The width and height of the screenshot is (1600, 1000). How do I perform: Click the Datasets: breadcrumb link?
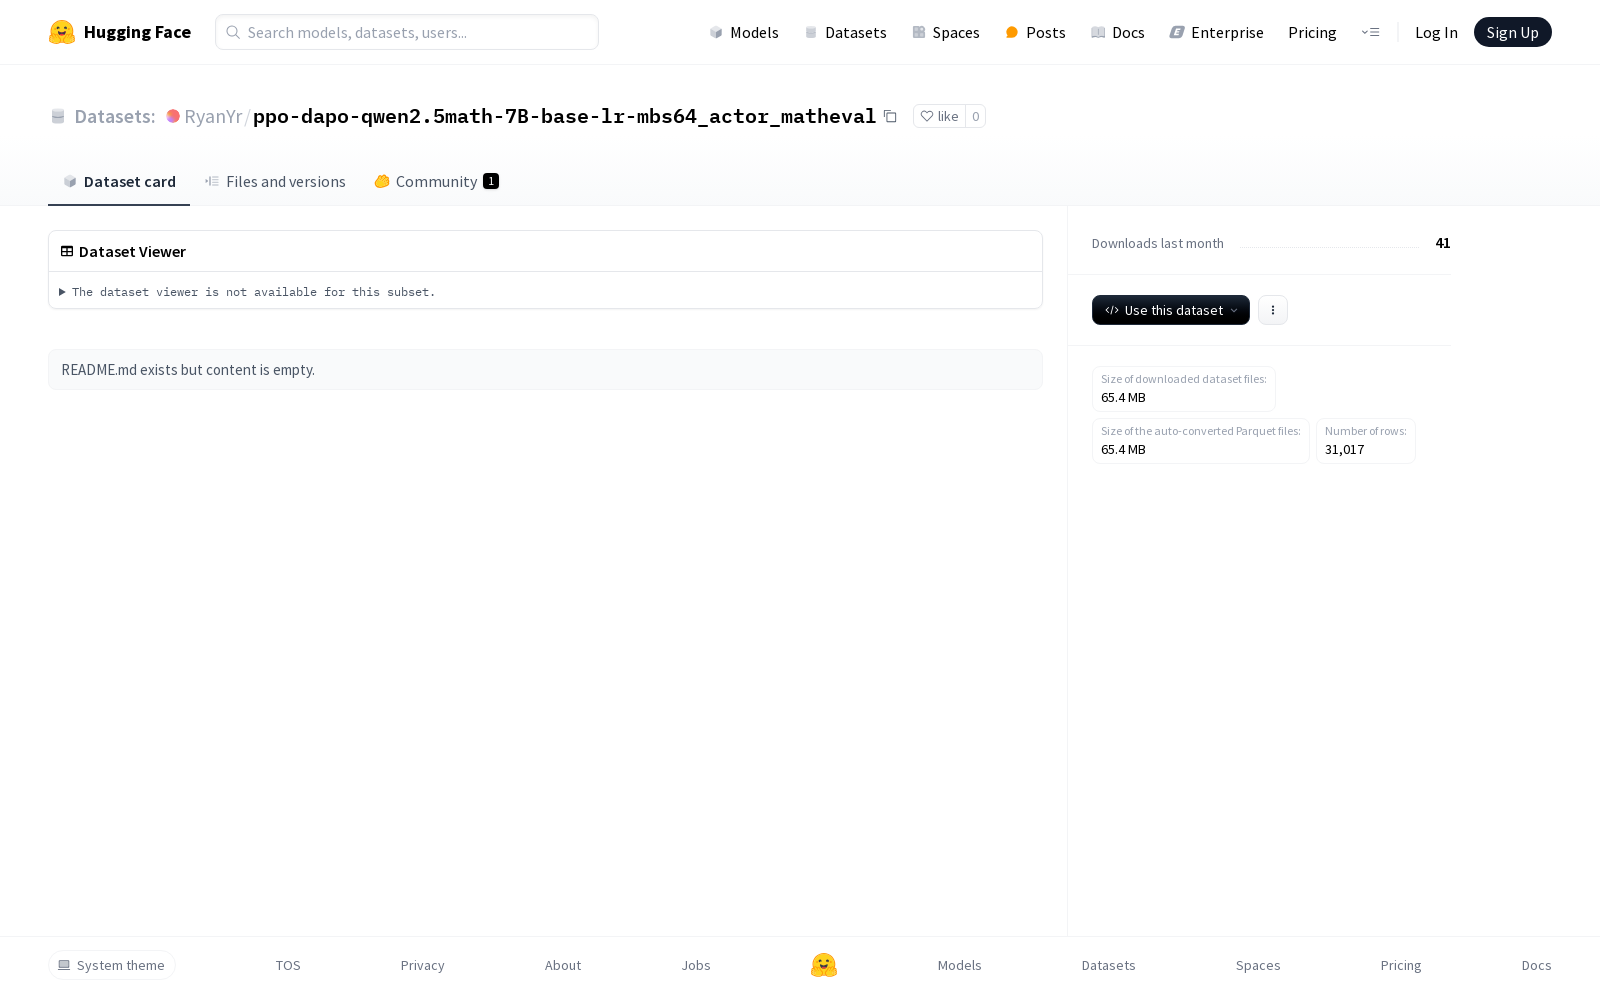click(x=115, y=116)
